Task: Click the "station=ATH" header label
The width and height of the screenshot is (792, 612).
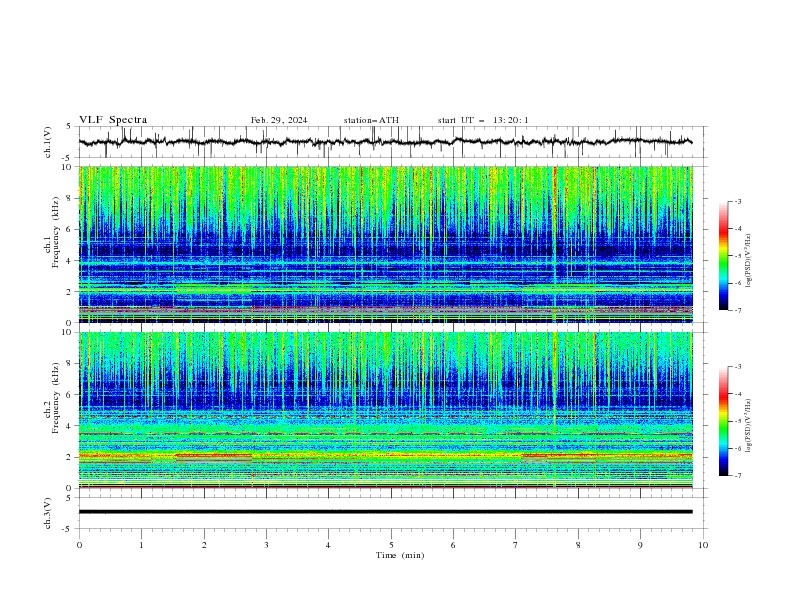Action: coord(371,120)
